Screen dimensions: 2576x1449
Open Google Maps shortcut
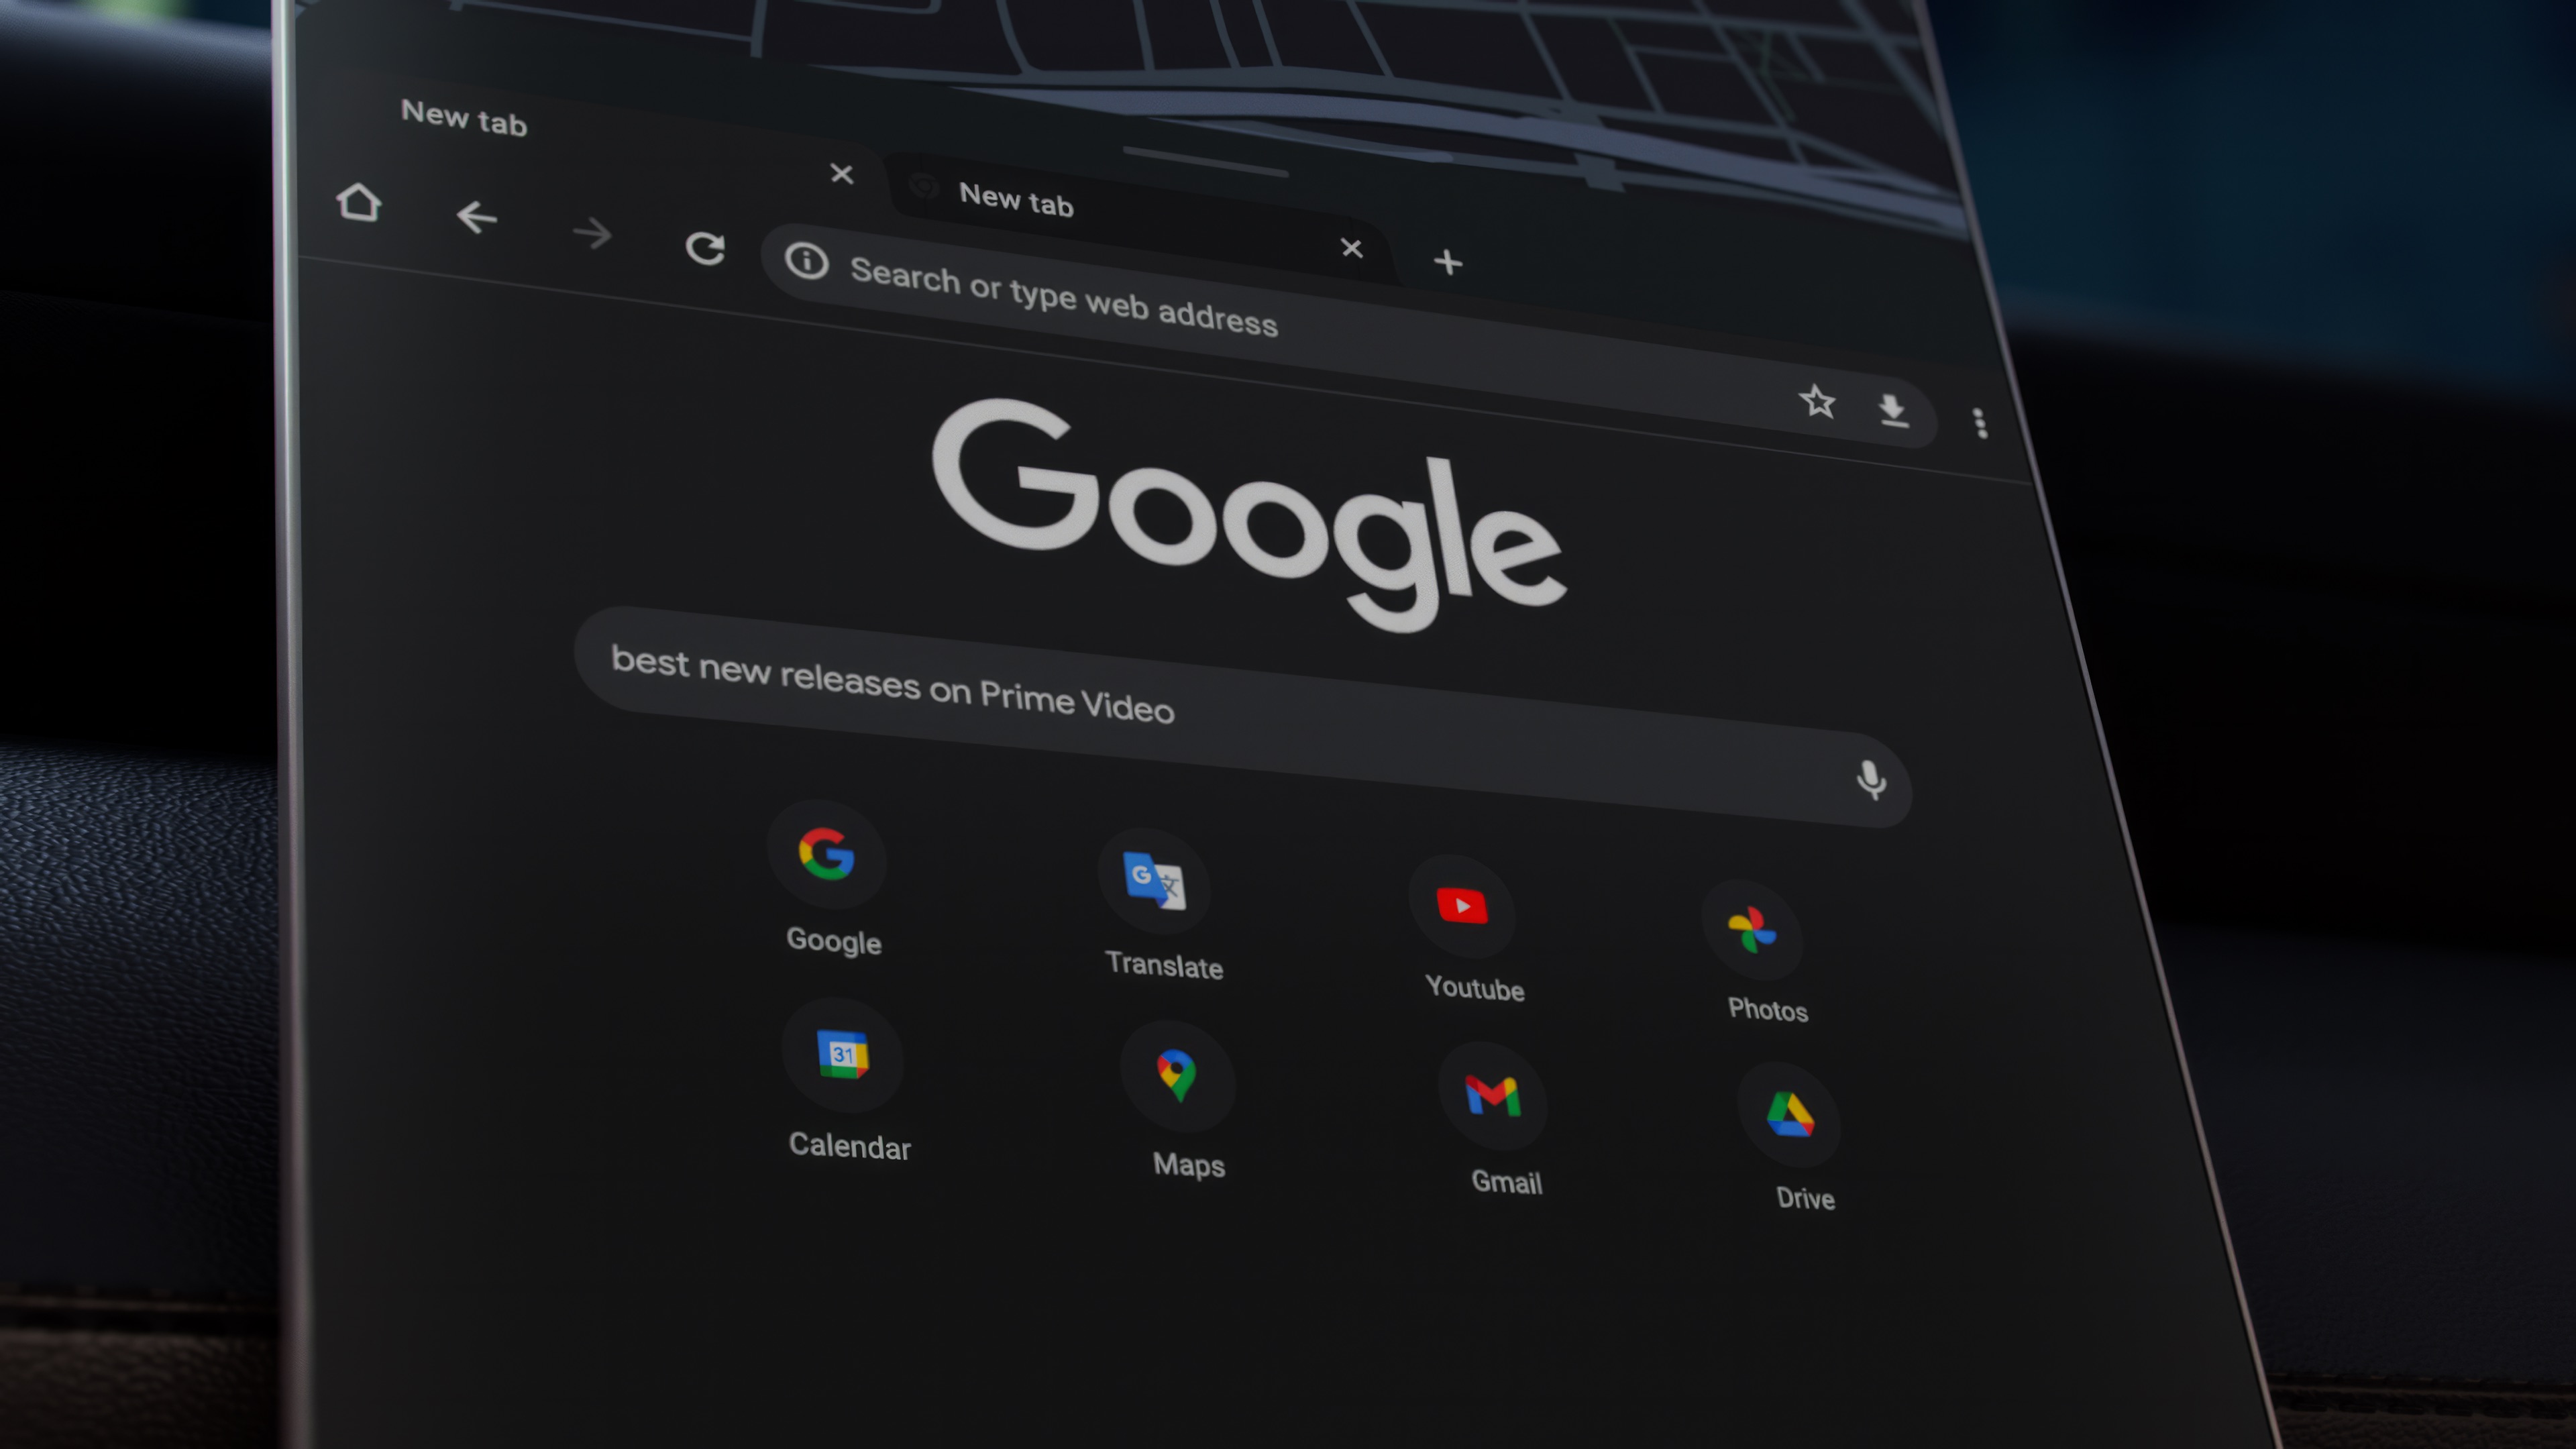click(1175, 1077)
